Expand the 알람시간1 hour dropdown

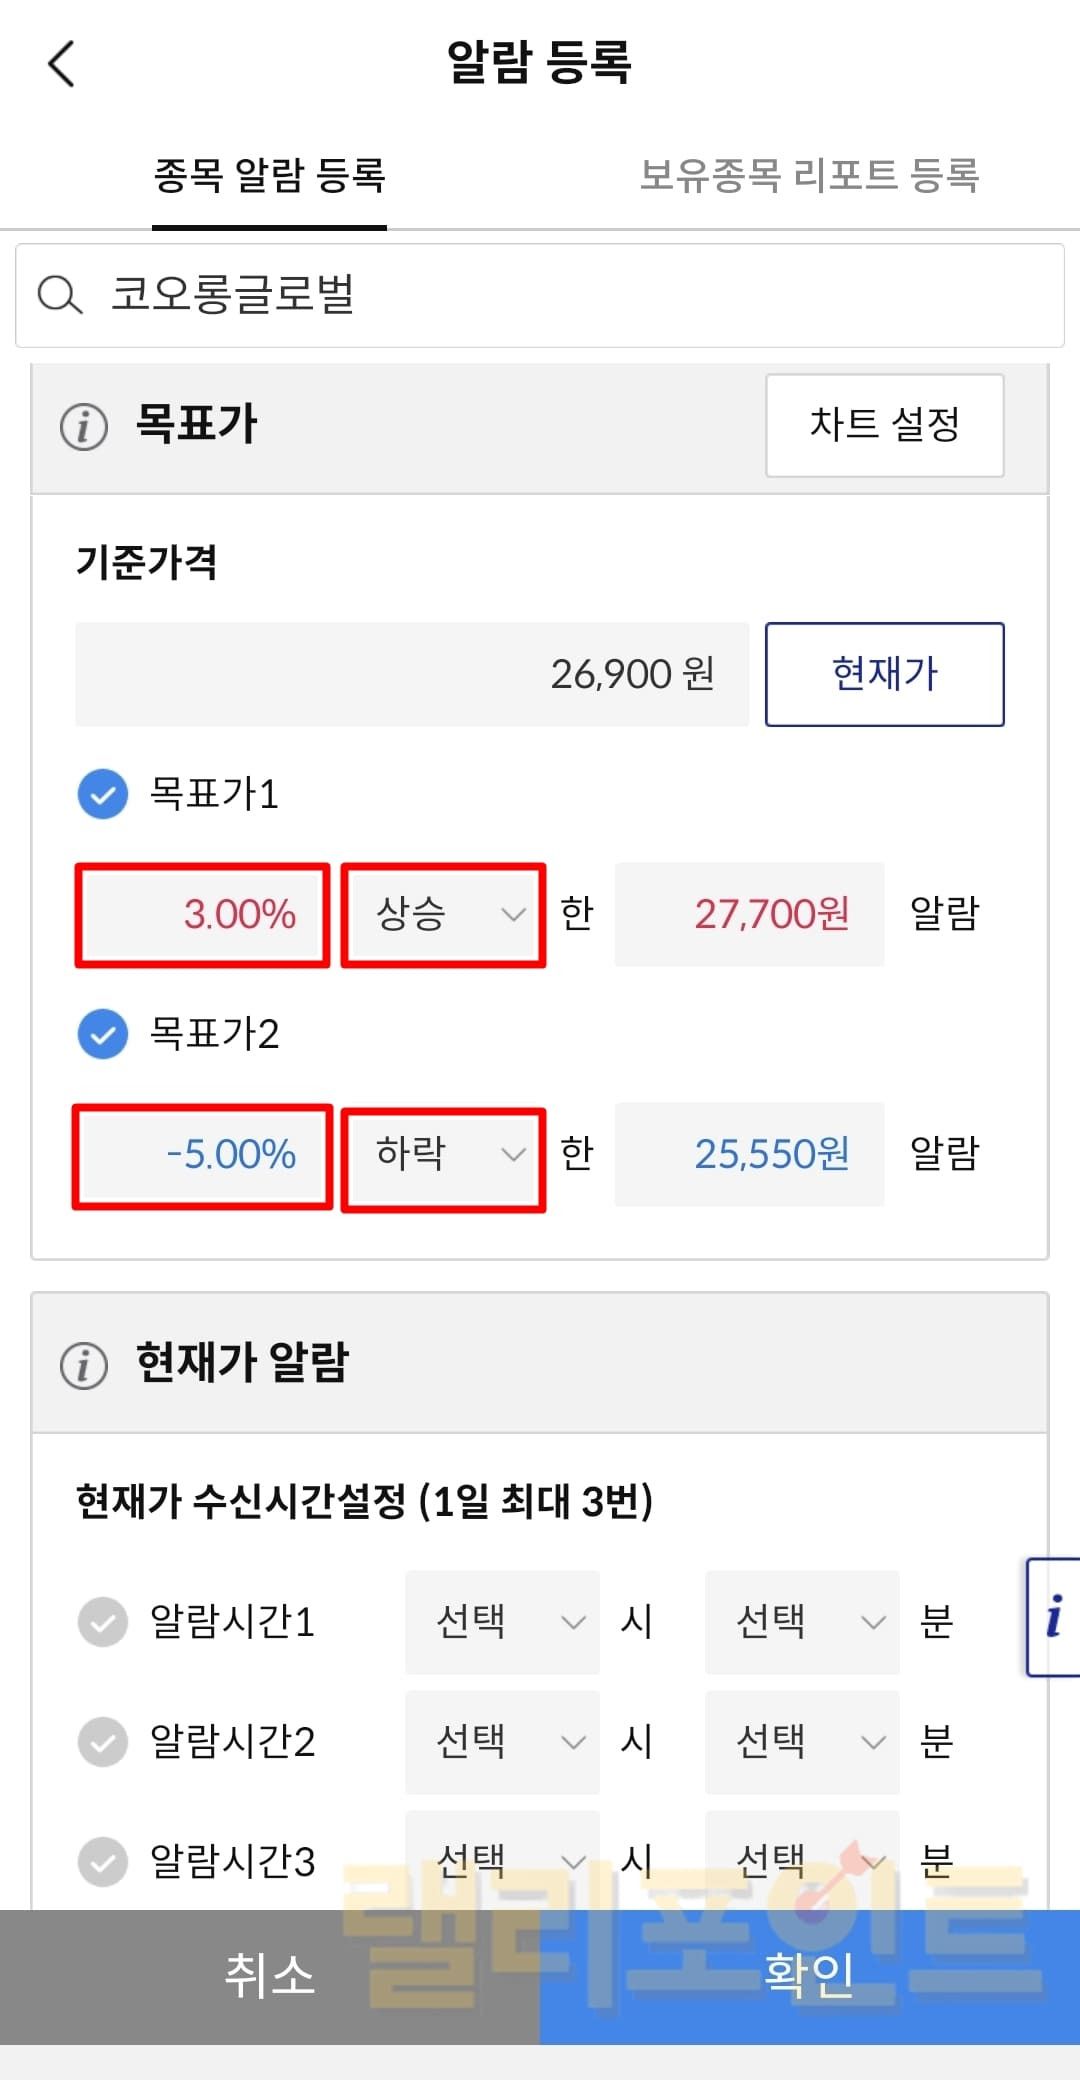[502, 1622]
